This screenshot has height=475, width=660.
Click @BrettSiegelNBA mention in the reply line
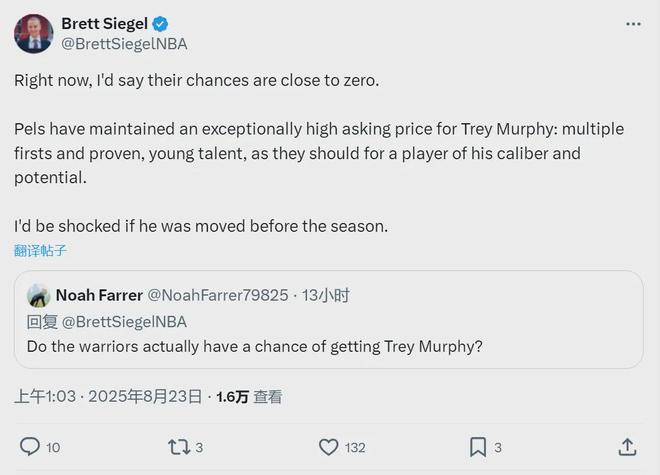click(125, 321)
